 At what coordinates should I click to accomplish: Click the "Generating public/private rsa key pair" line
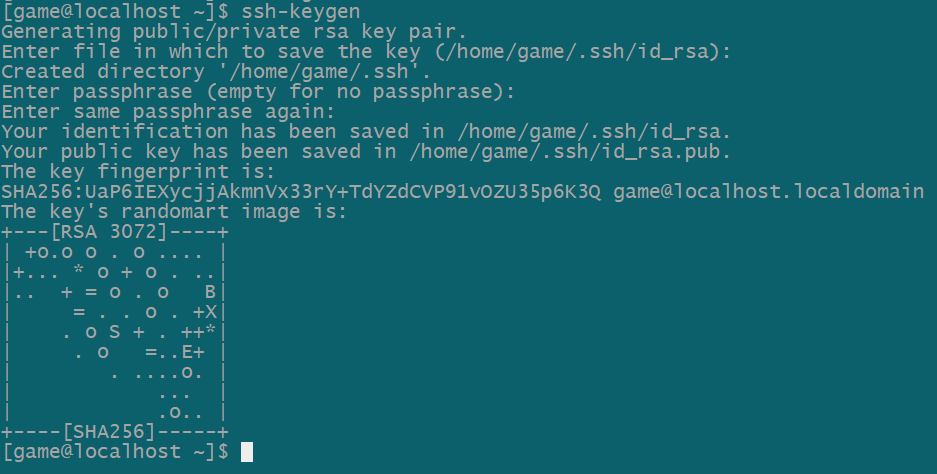coord(234,31)
